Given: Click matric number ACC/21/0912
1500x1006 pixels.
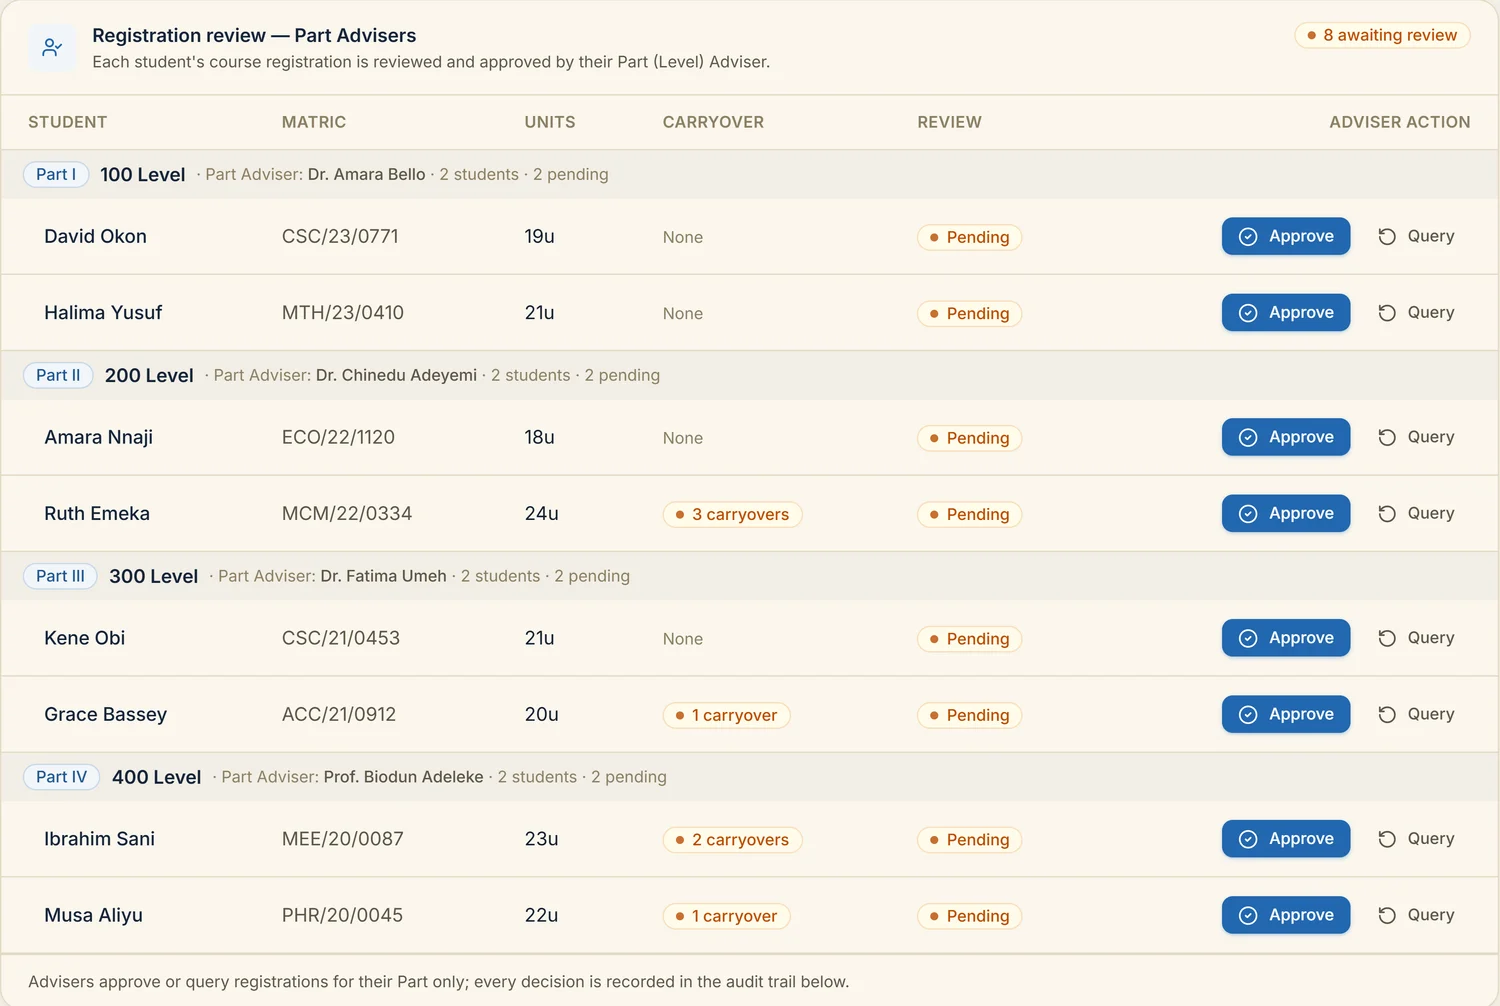Looking at the screenshot, I should click(x=339, y=714).
